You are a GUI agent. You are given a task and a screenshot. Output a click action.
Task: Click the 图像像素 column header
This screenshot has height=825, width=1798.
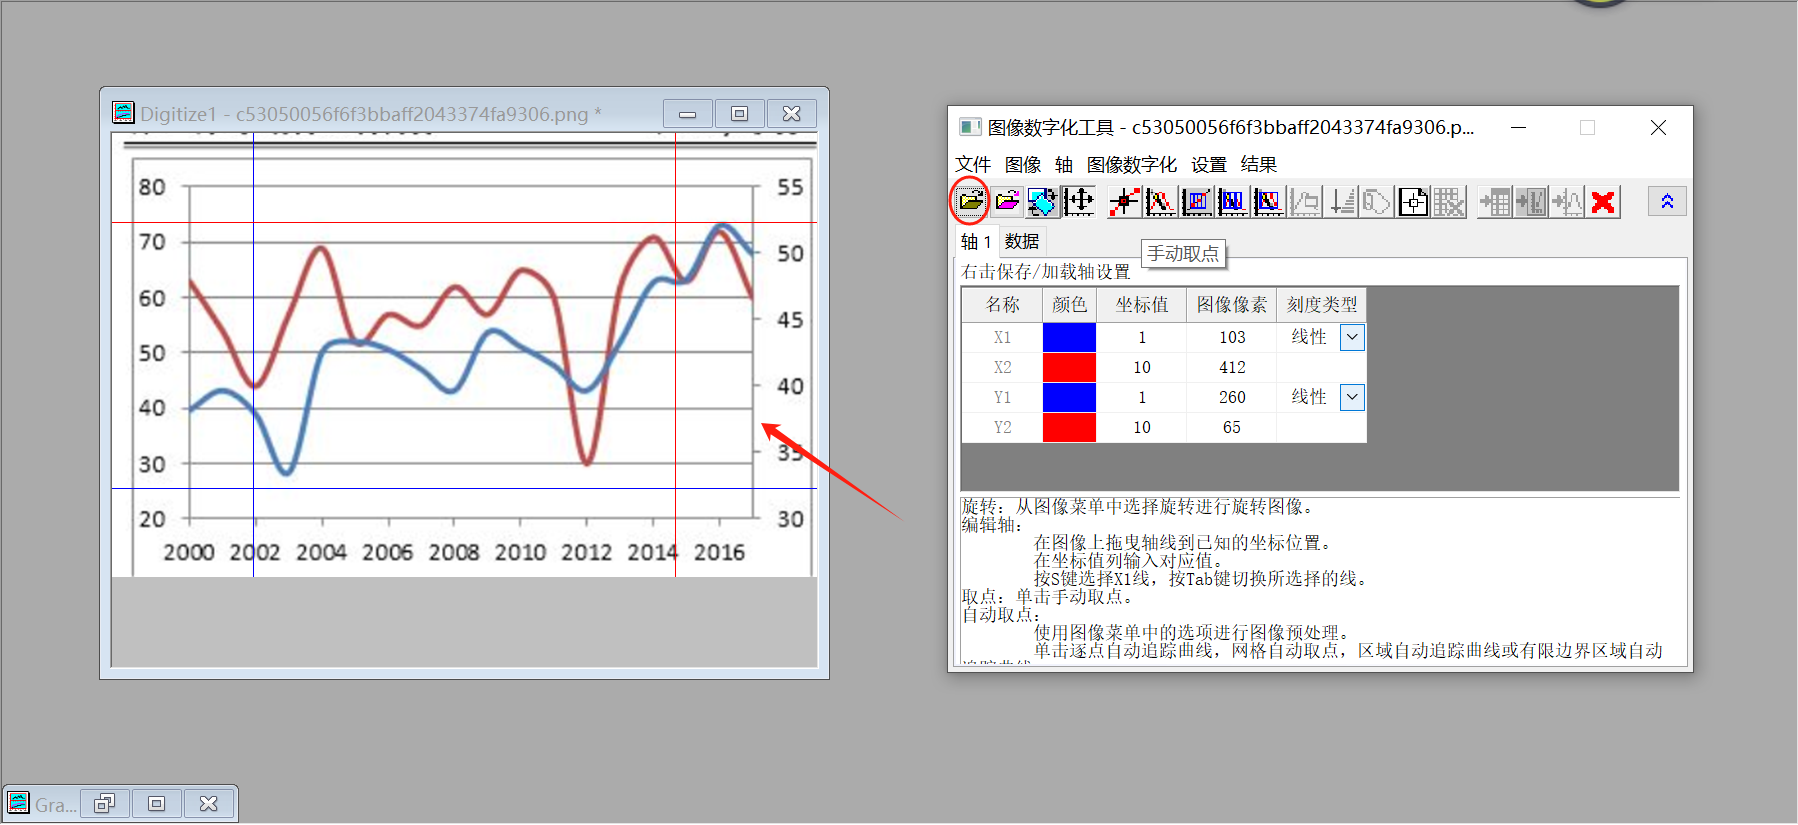coord(1232,305)
